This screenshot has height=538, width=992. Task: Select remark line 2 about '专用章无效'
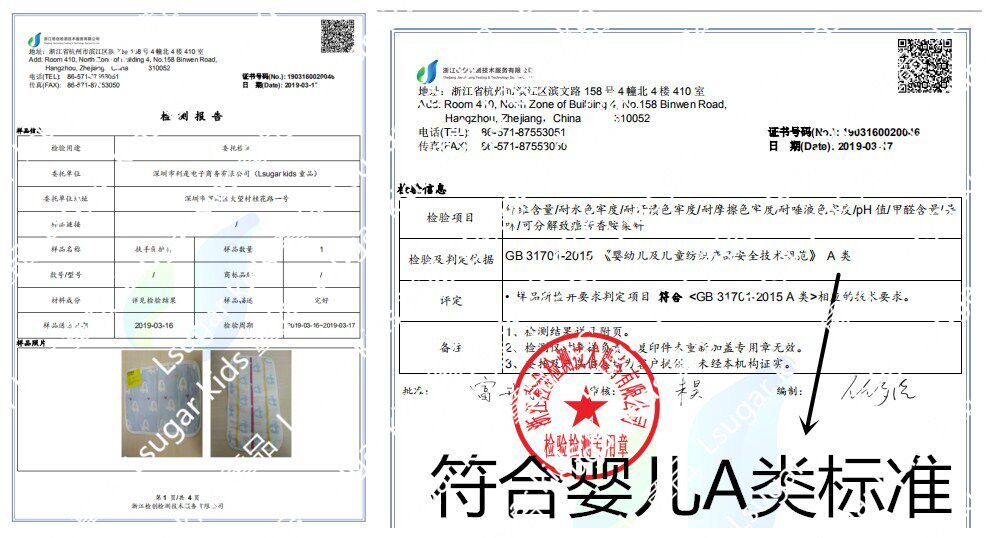click(x=655, y=347)
